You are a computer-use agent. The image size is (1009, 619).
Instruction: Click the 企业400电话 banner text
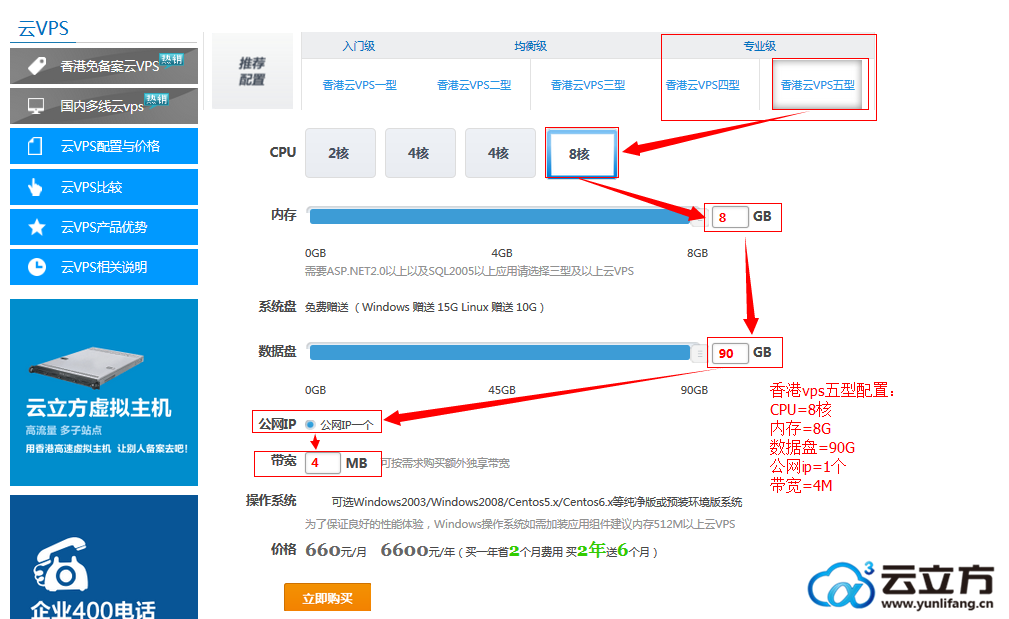click(93, 609)
